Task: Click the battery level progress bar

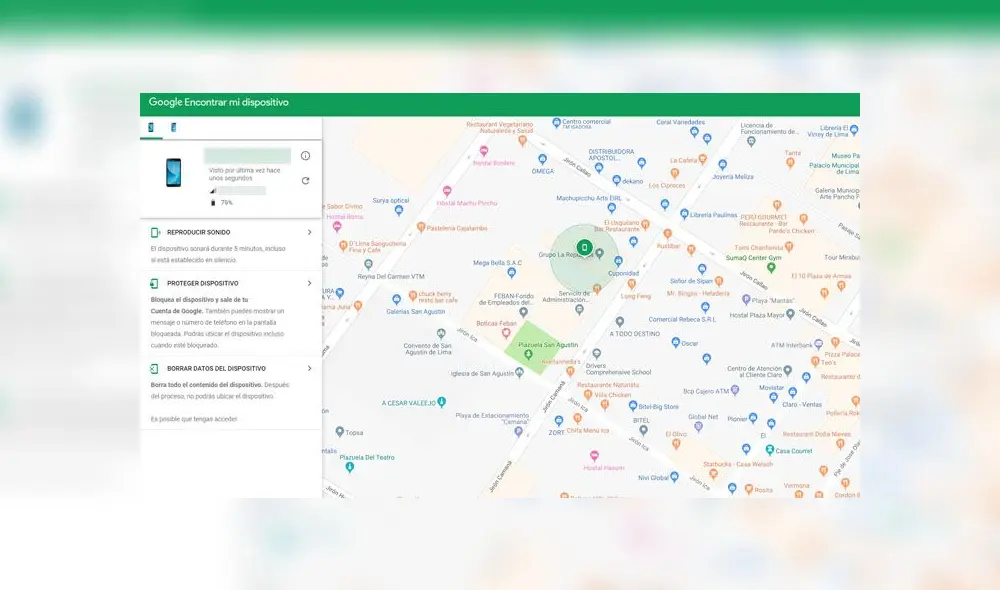Action: (x=240, y=189)
